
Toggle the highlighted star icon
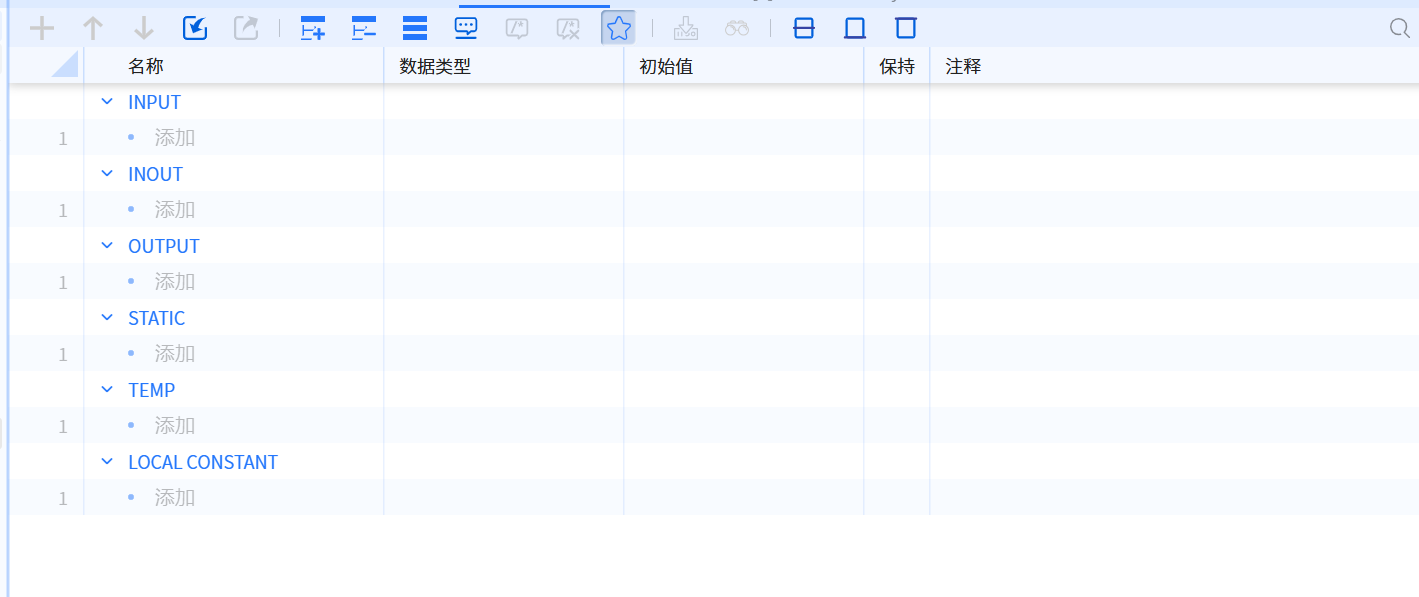pyautogui.click(x=618, y=28)
